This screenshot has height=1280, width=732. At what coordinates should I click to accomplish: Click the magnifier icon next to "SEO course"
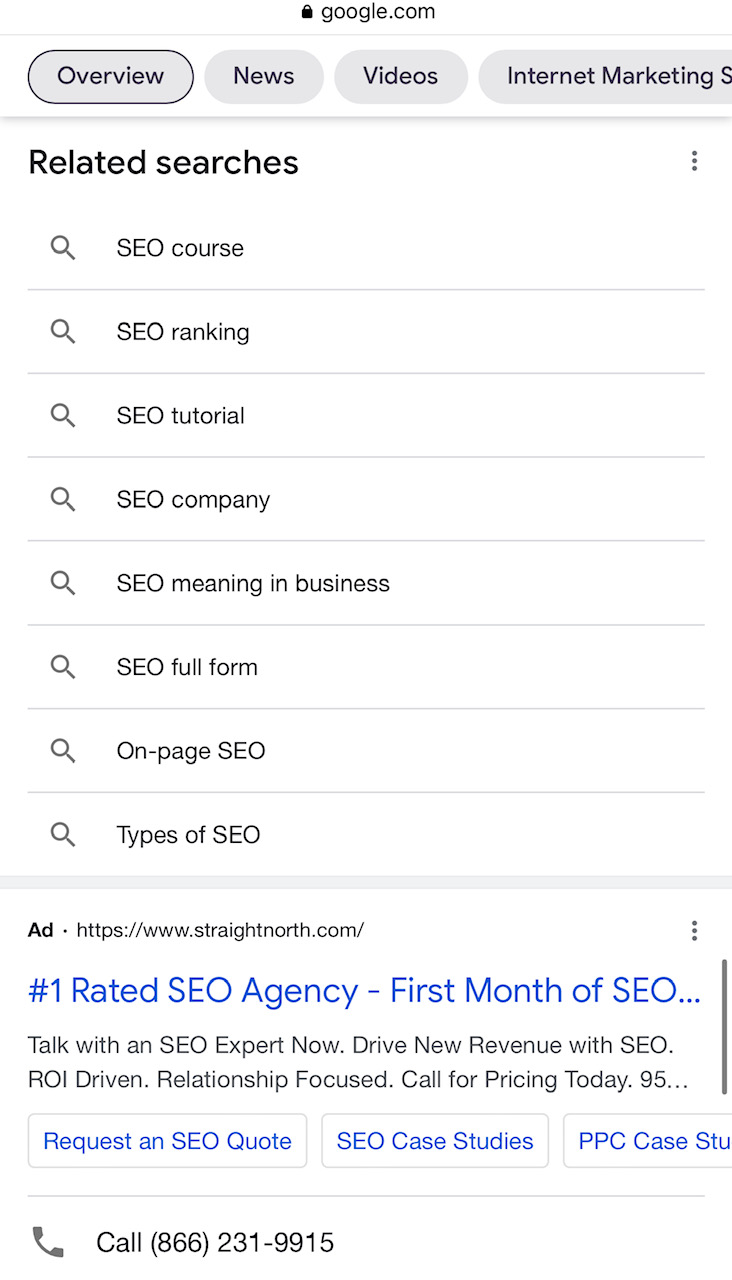[x=62, y=248]
